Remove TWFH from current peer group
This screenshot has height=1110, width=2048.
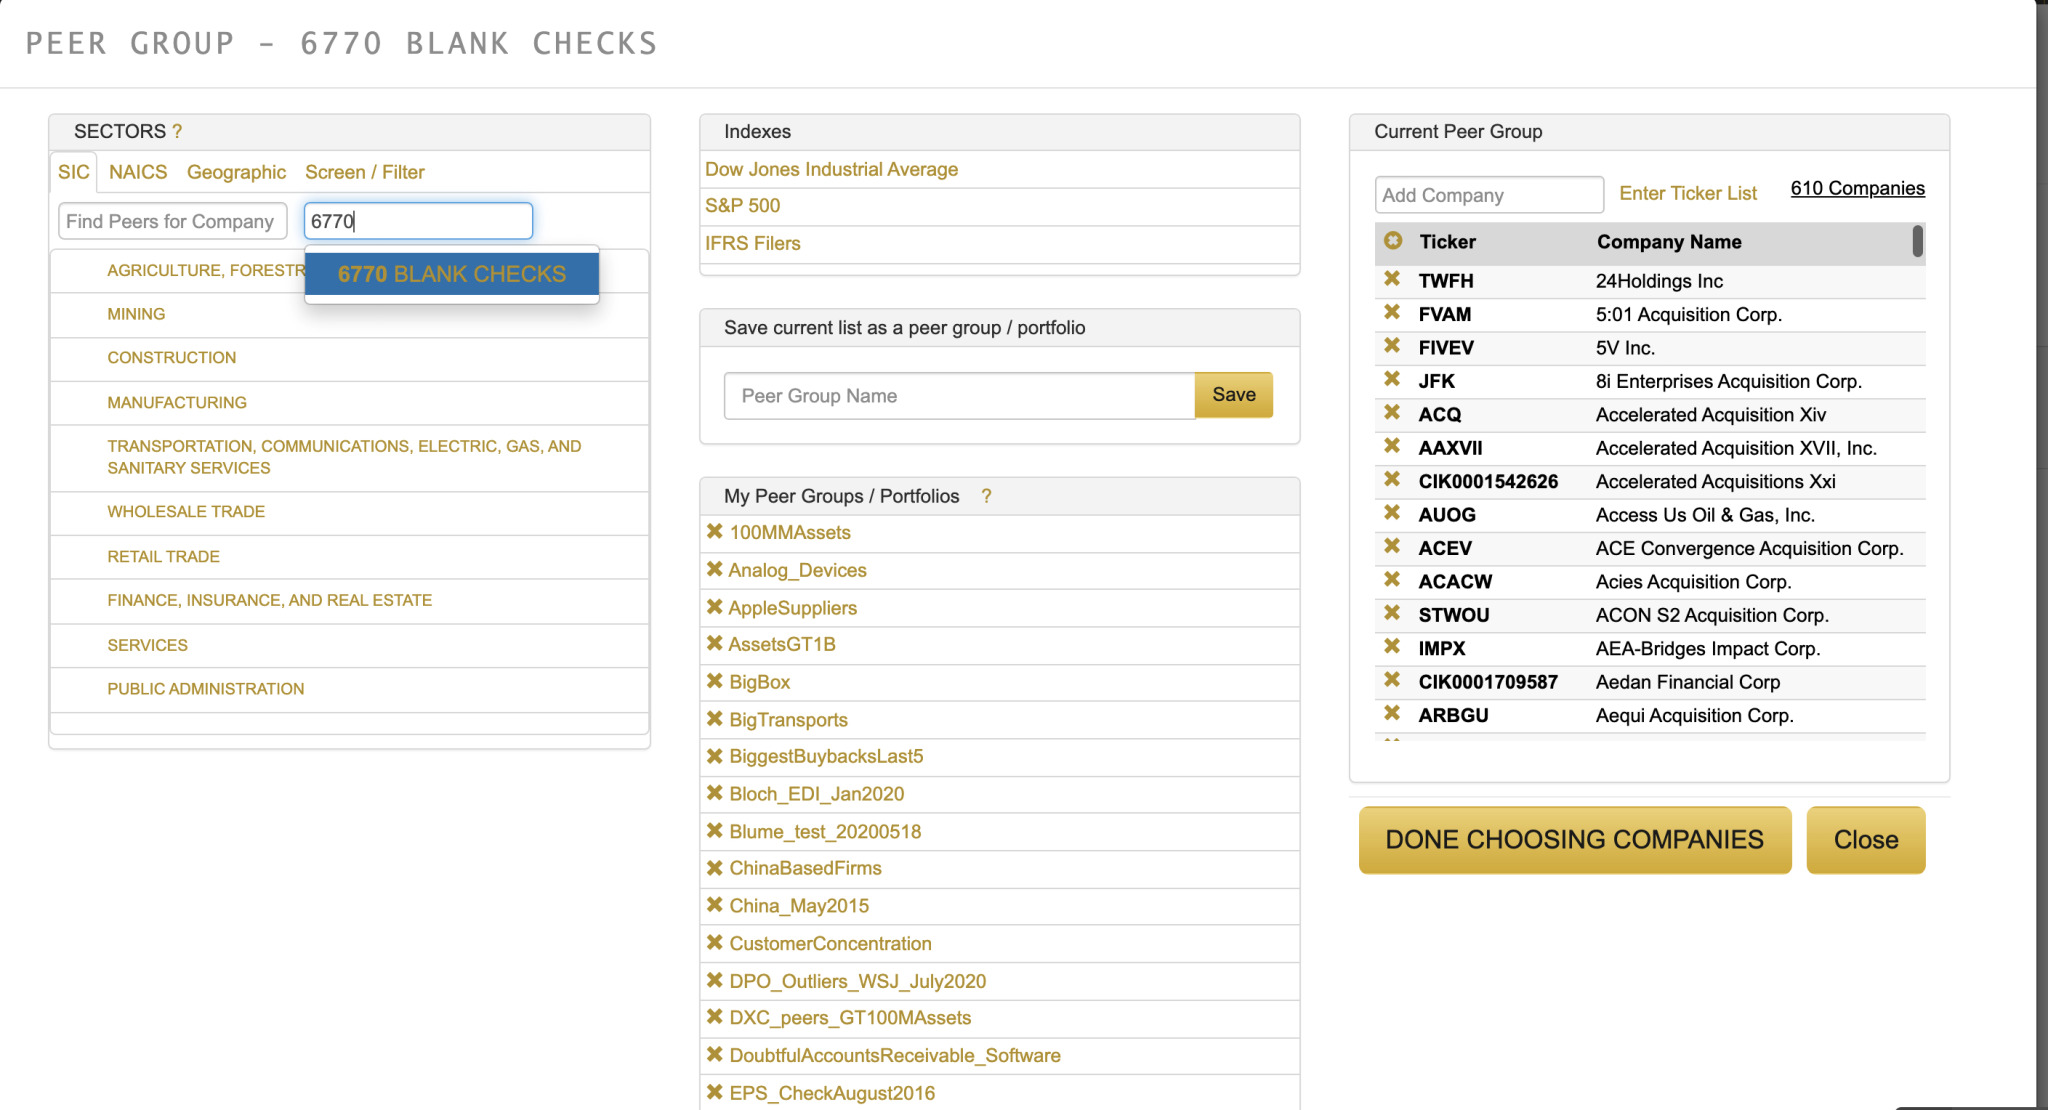point(1391,279)
